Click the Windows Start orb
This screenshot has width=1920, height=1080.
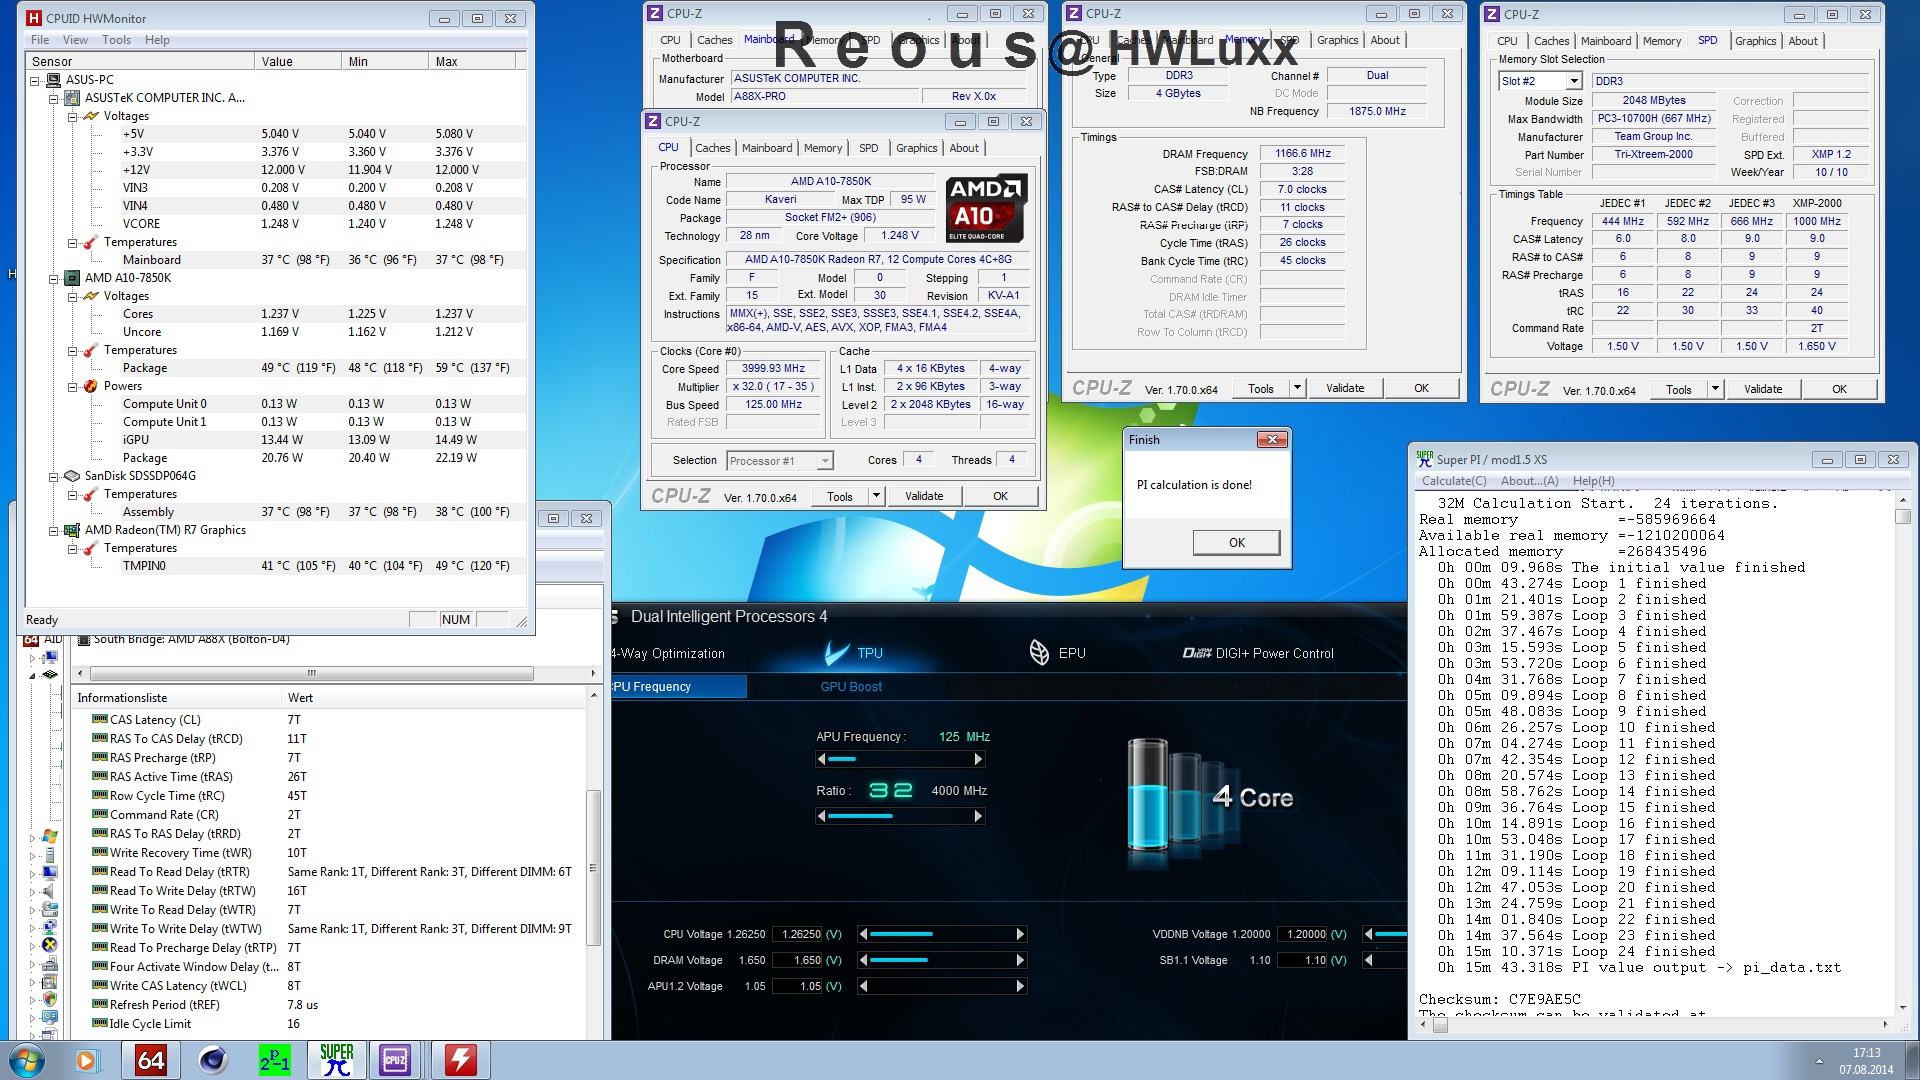coord(26,1060)
